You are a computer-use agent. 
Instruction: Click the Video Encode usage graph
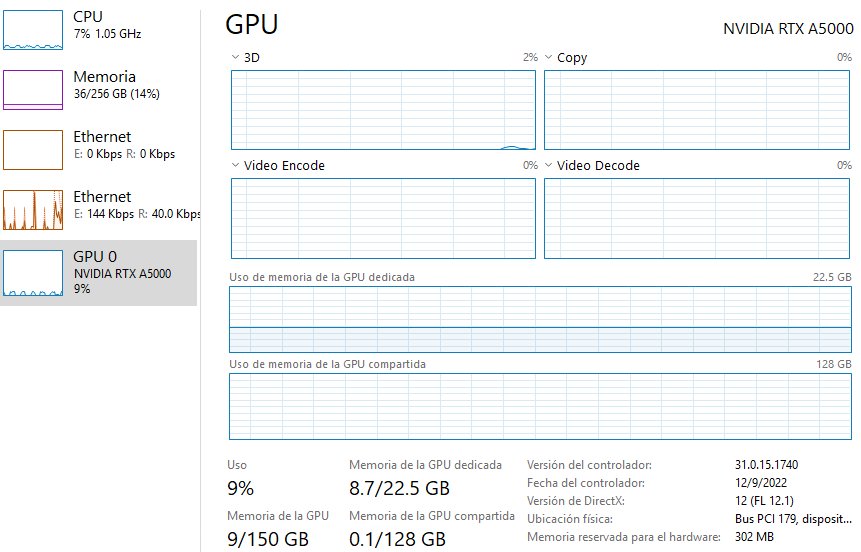coord(384,218)
